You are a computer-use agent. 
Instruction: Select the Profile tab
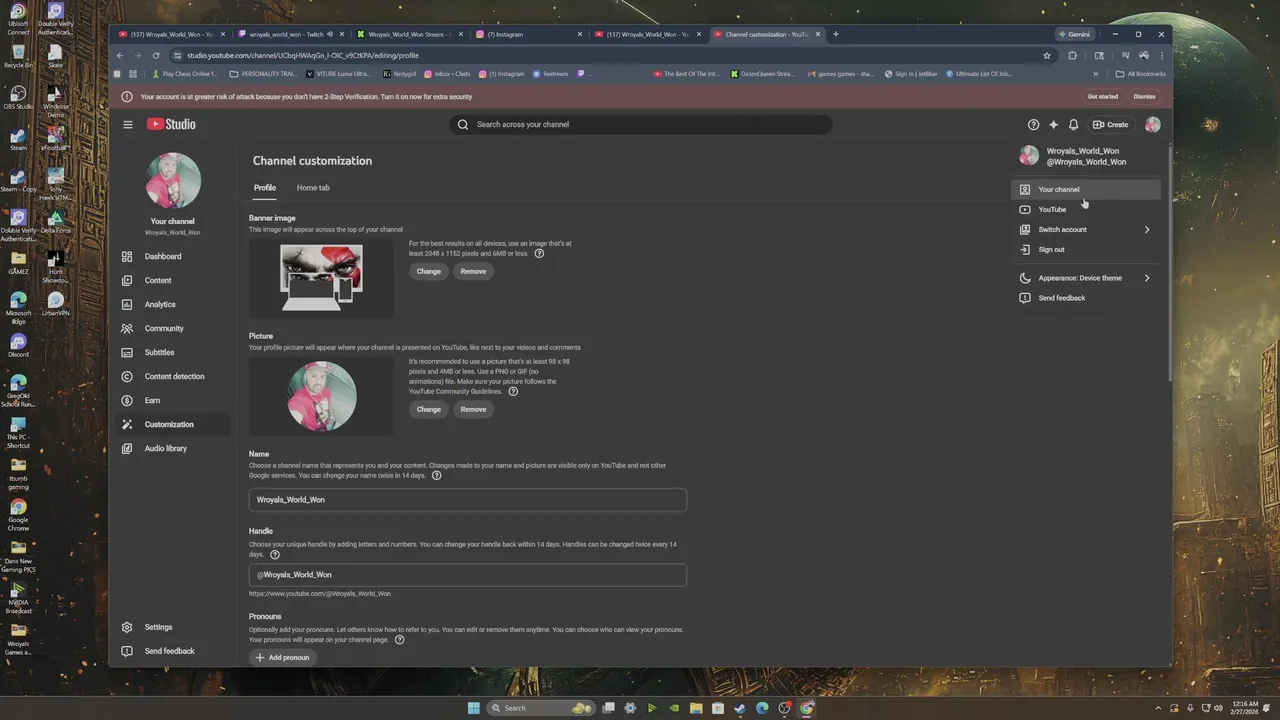click(x=265, y=188)
